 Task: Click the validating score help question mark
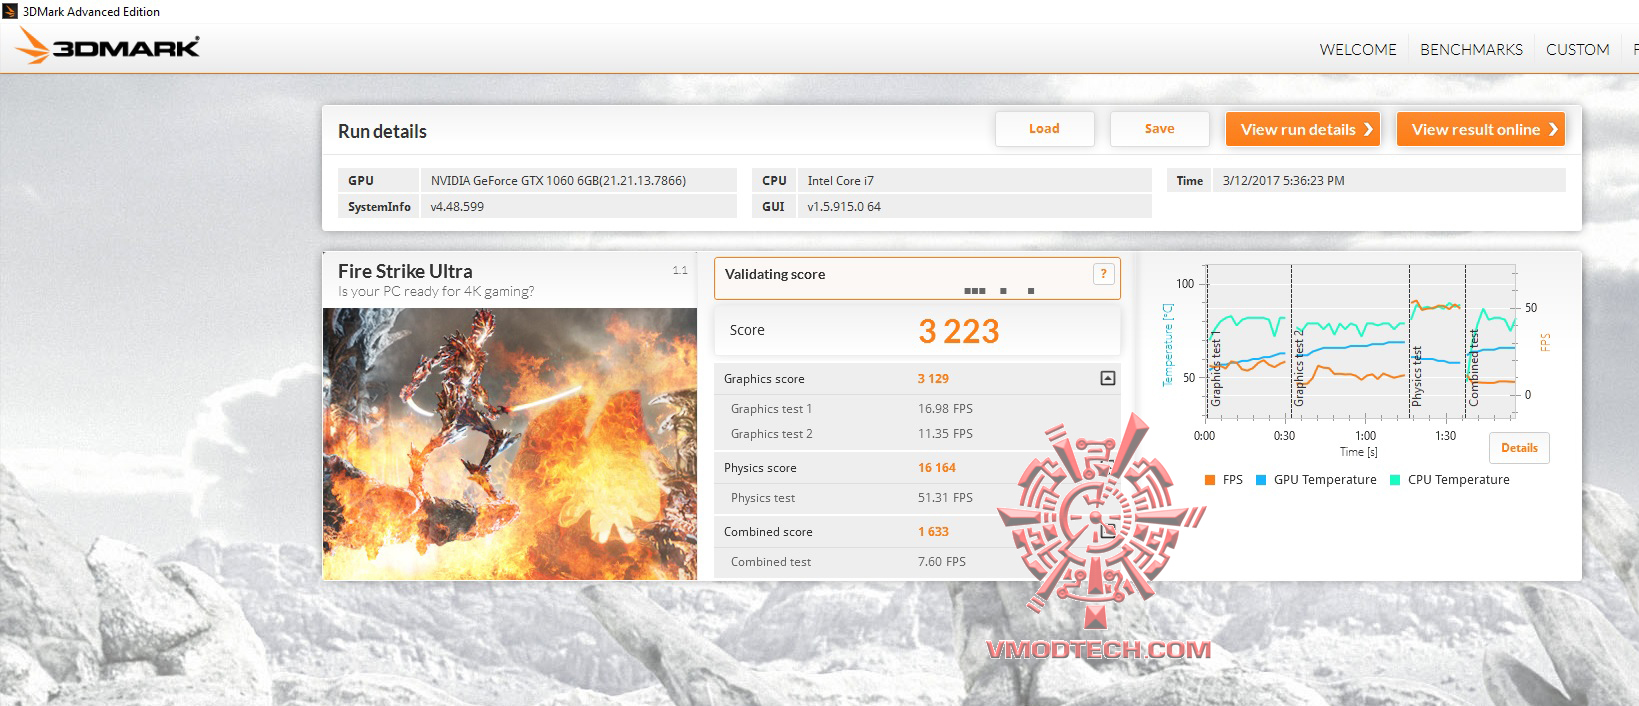coord(1103,274)
